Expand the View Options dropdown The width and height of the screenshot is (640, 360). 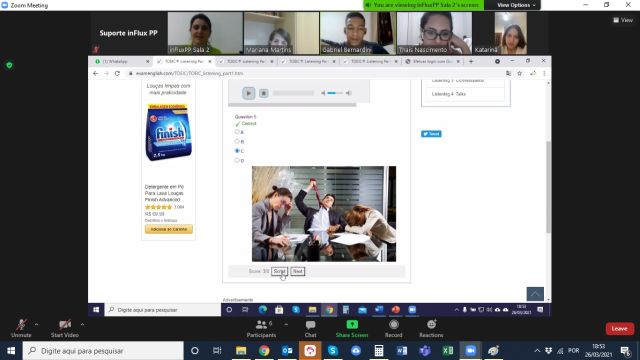[516, 5]
